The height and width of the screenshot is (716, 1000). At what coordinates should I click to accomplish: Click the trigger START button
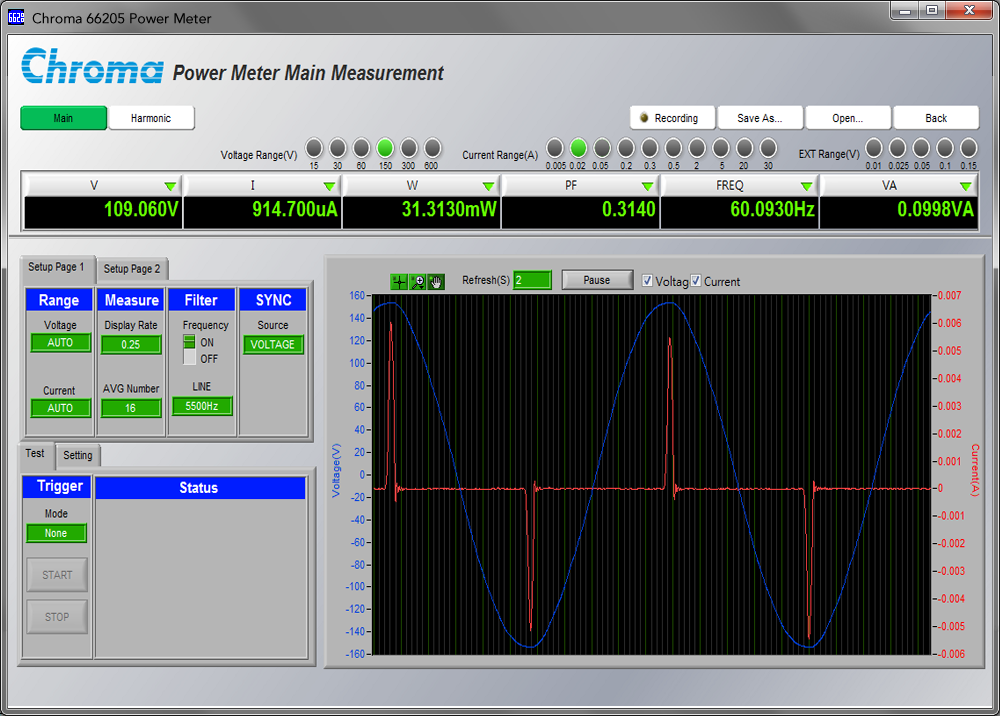pos(57,575)
